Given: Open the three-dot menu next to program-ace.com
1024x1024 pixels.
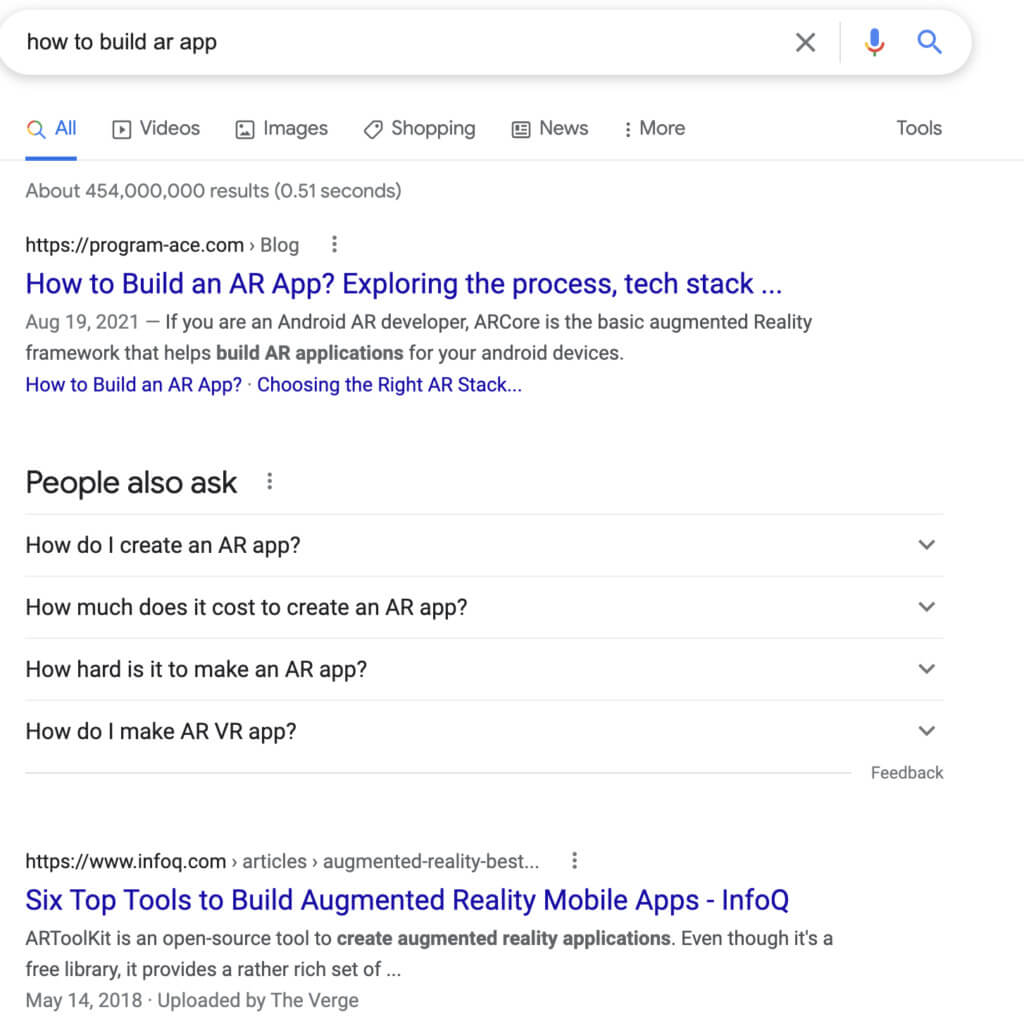Looking at the screenshot, I should pos(333,244).
